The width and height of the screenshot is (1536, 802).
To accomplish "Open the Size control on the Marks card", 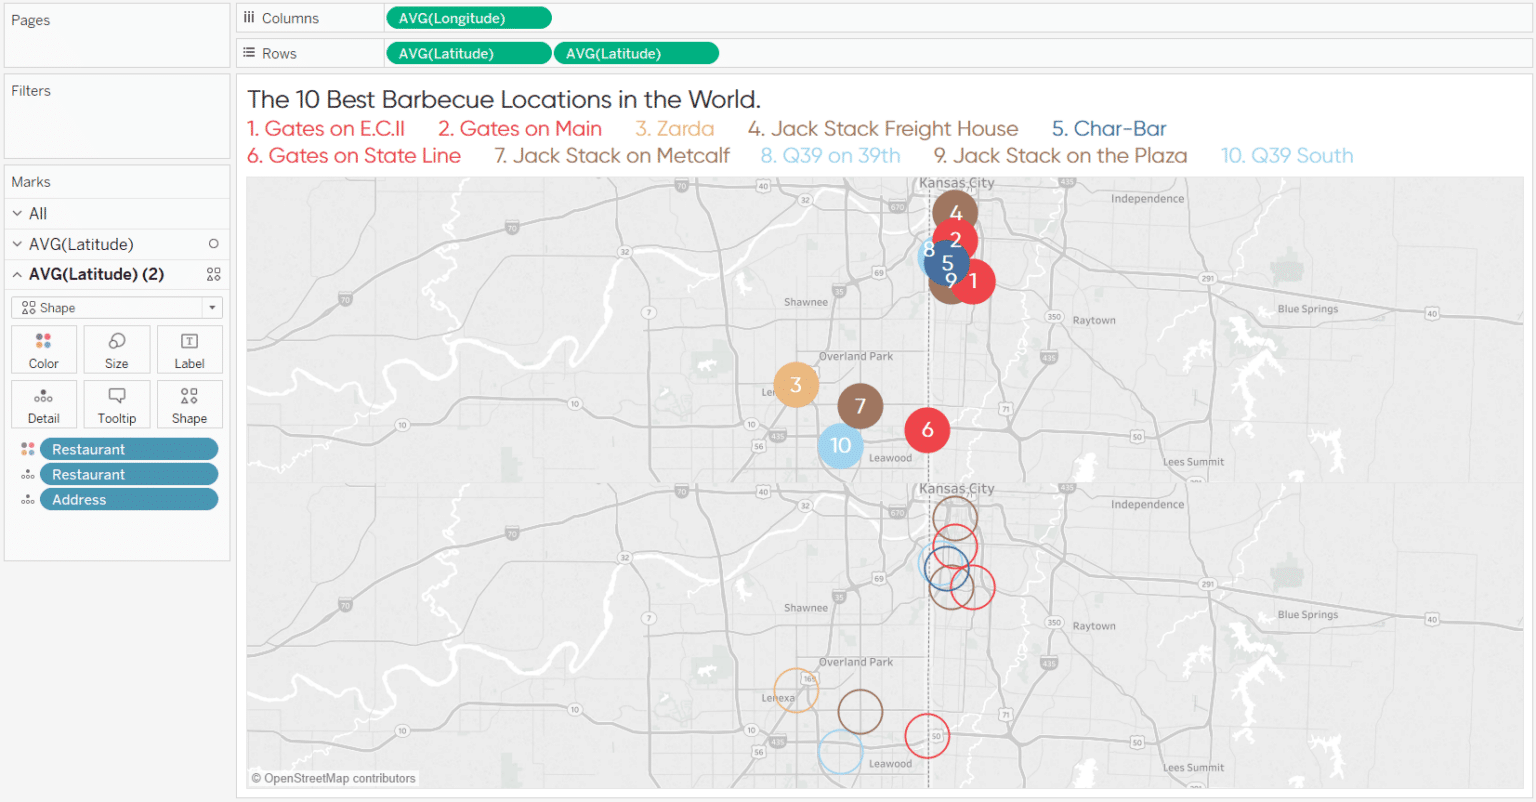I will tap(116, 349).
